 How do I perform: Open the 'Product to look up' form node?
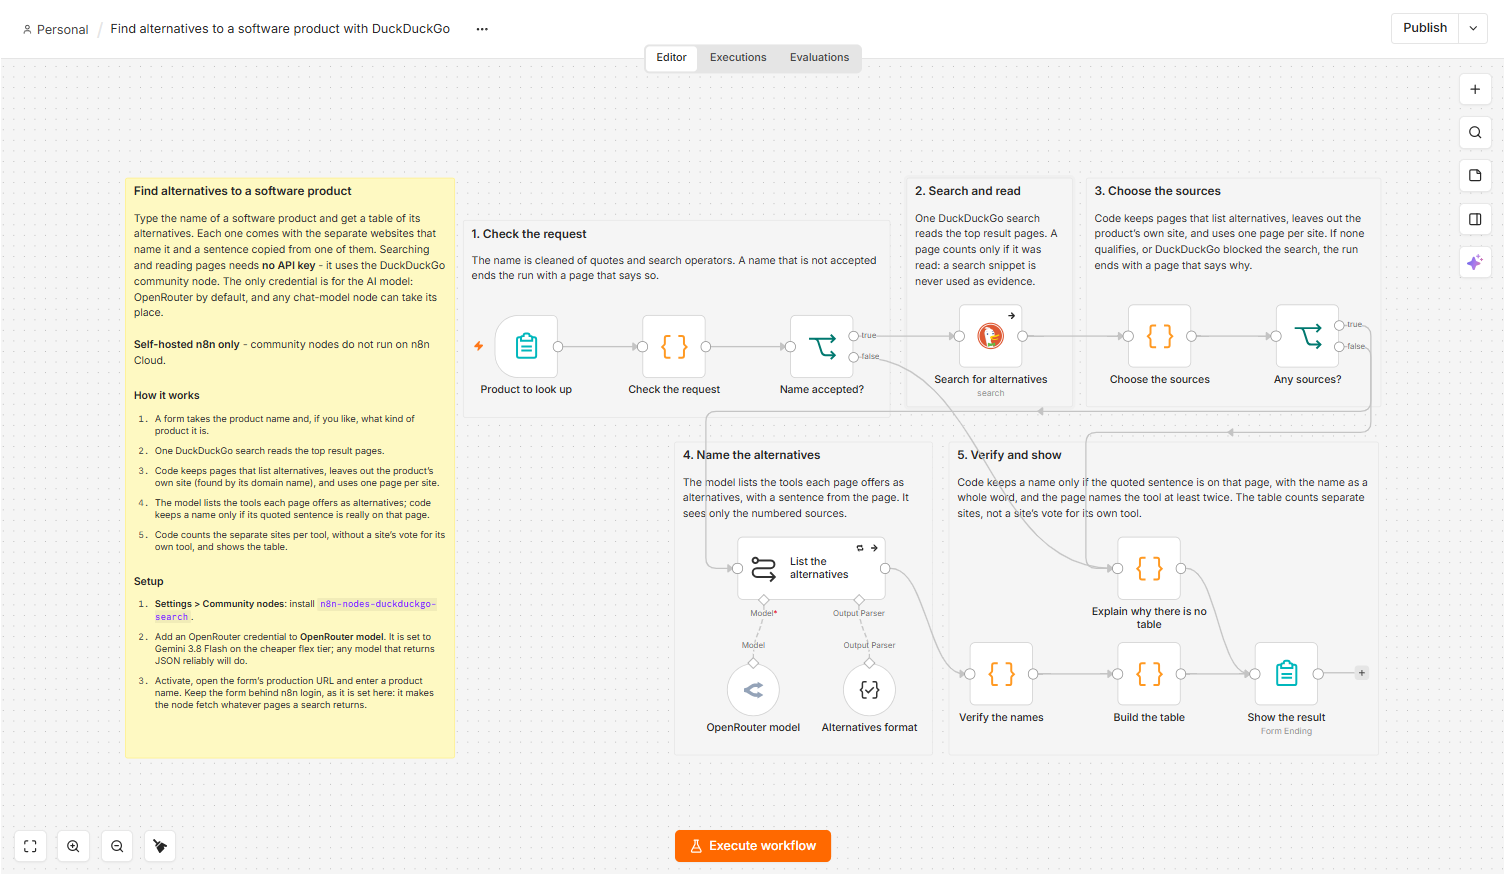tap(526, 346)
